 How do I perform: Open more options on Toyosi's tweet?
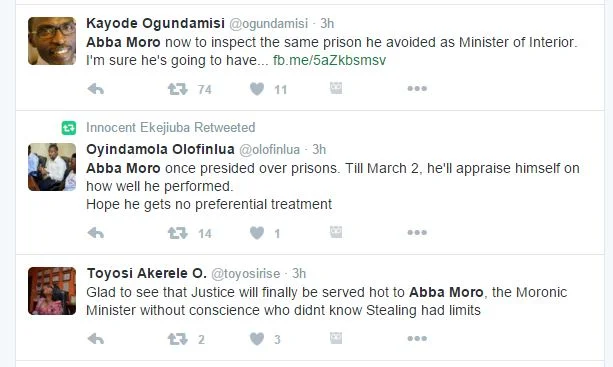(x=417, y=338)
